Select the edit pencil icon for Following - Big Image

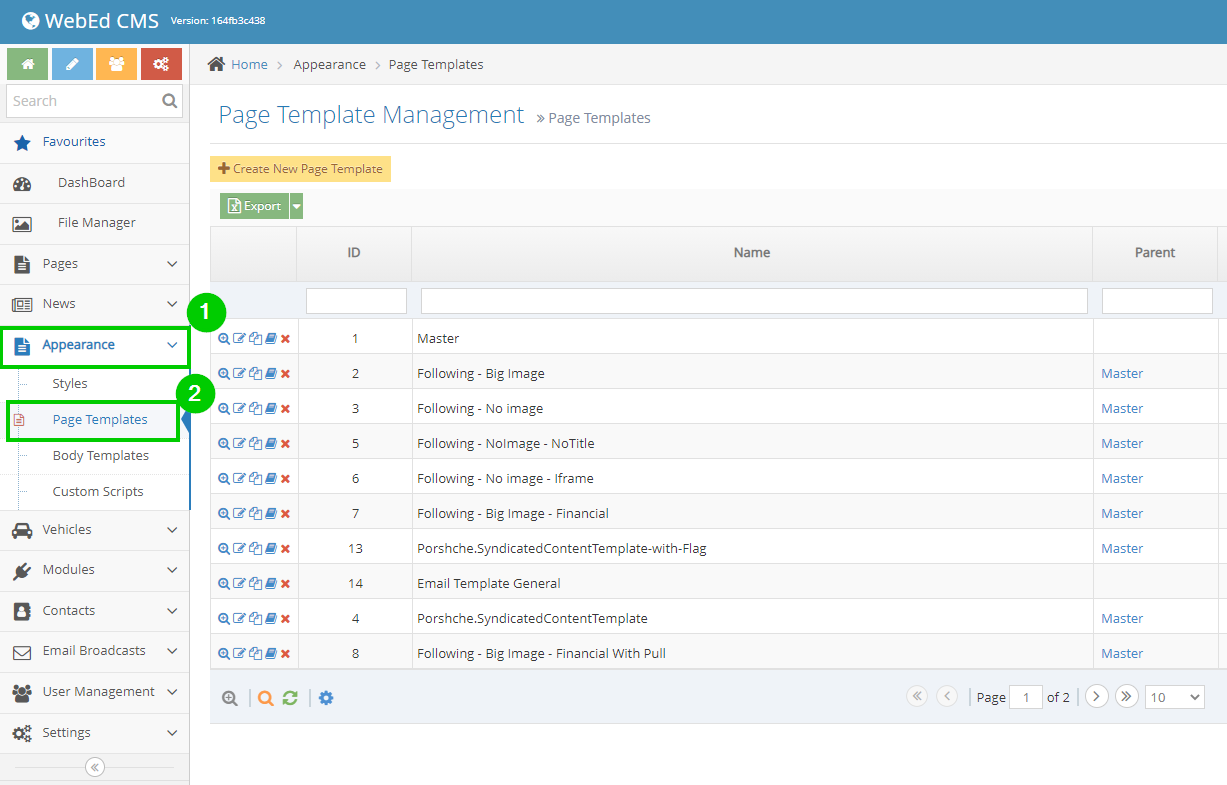coord(238,373)
